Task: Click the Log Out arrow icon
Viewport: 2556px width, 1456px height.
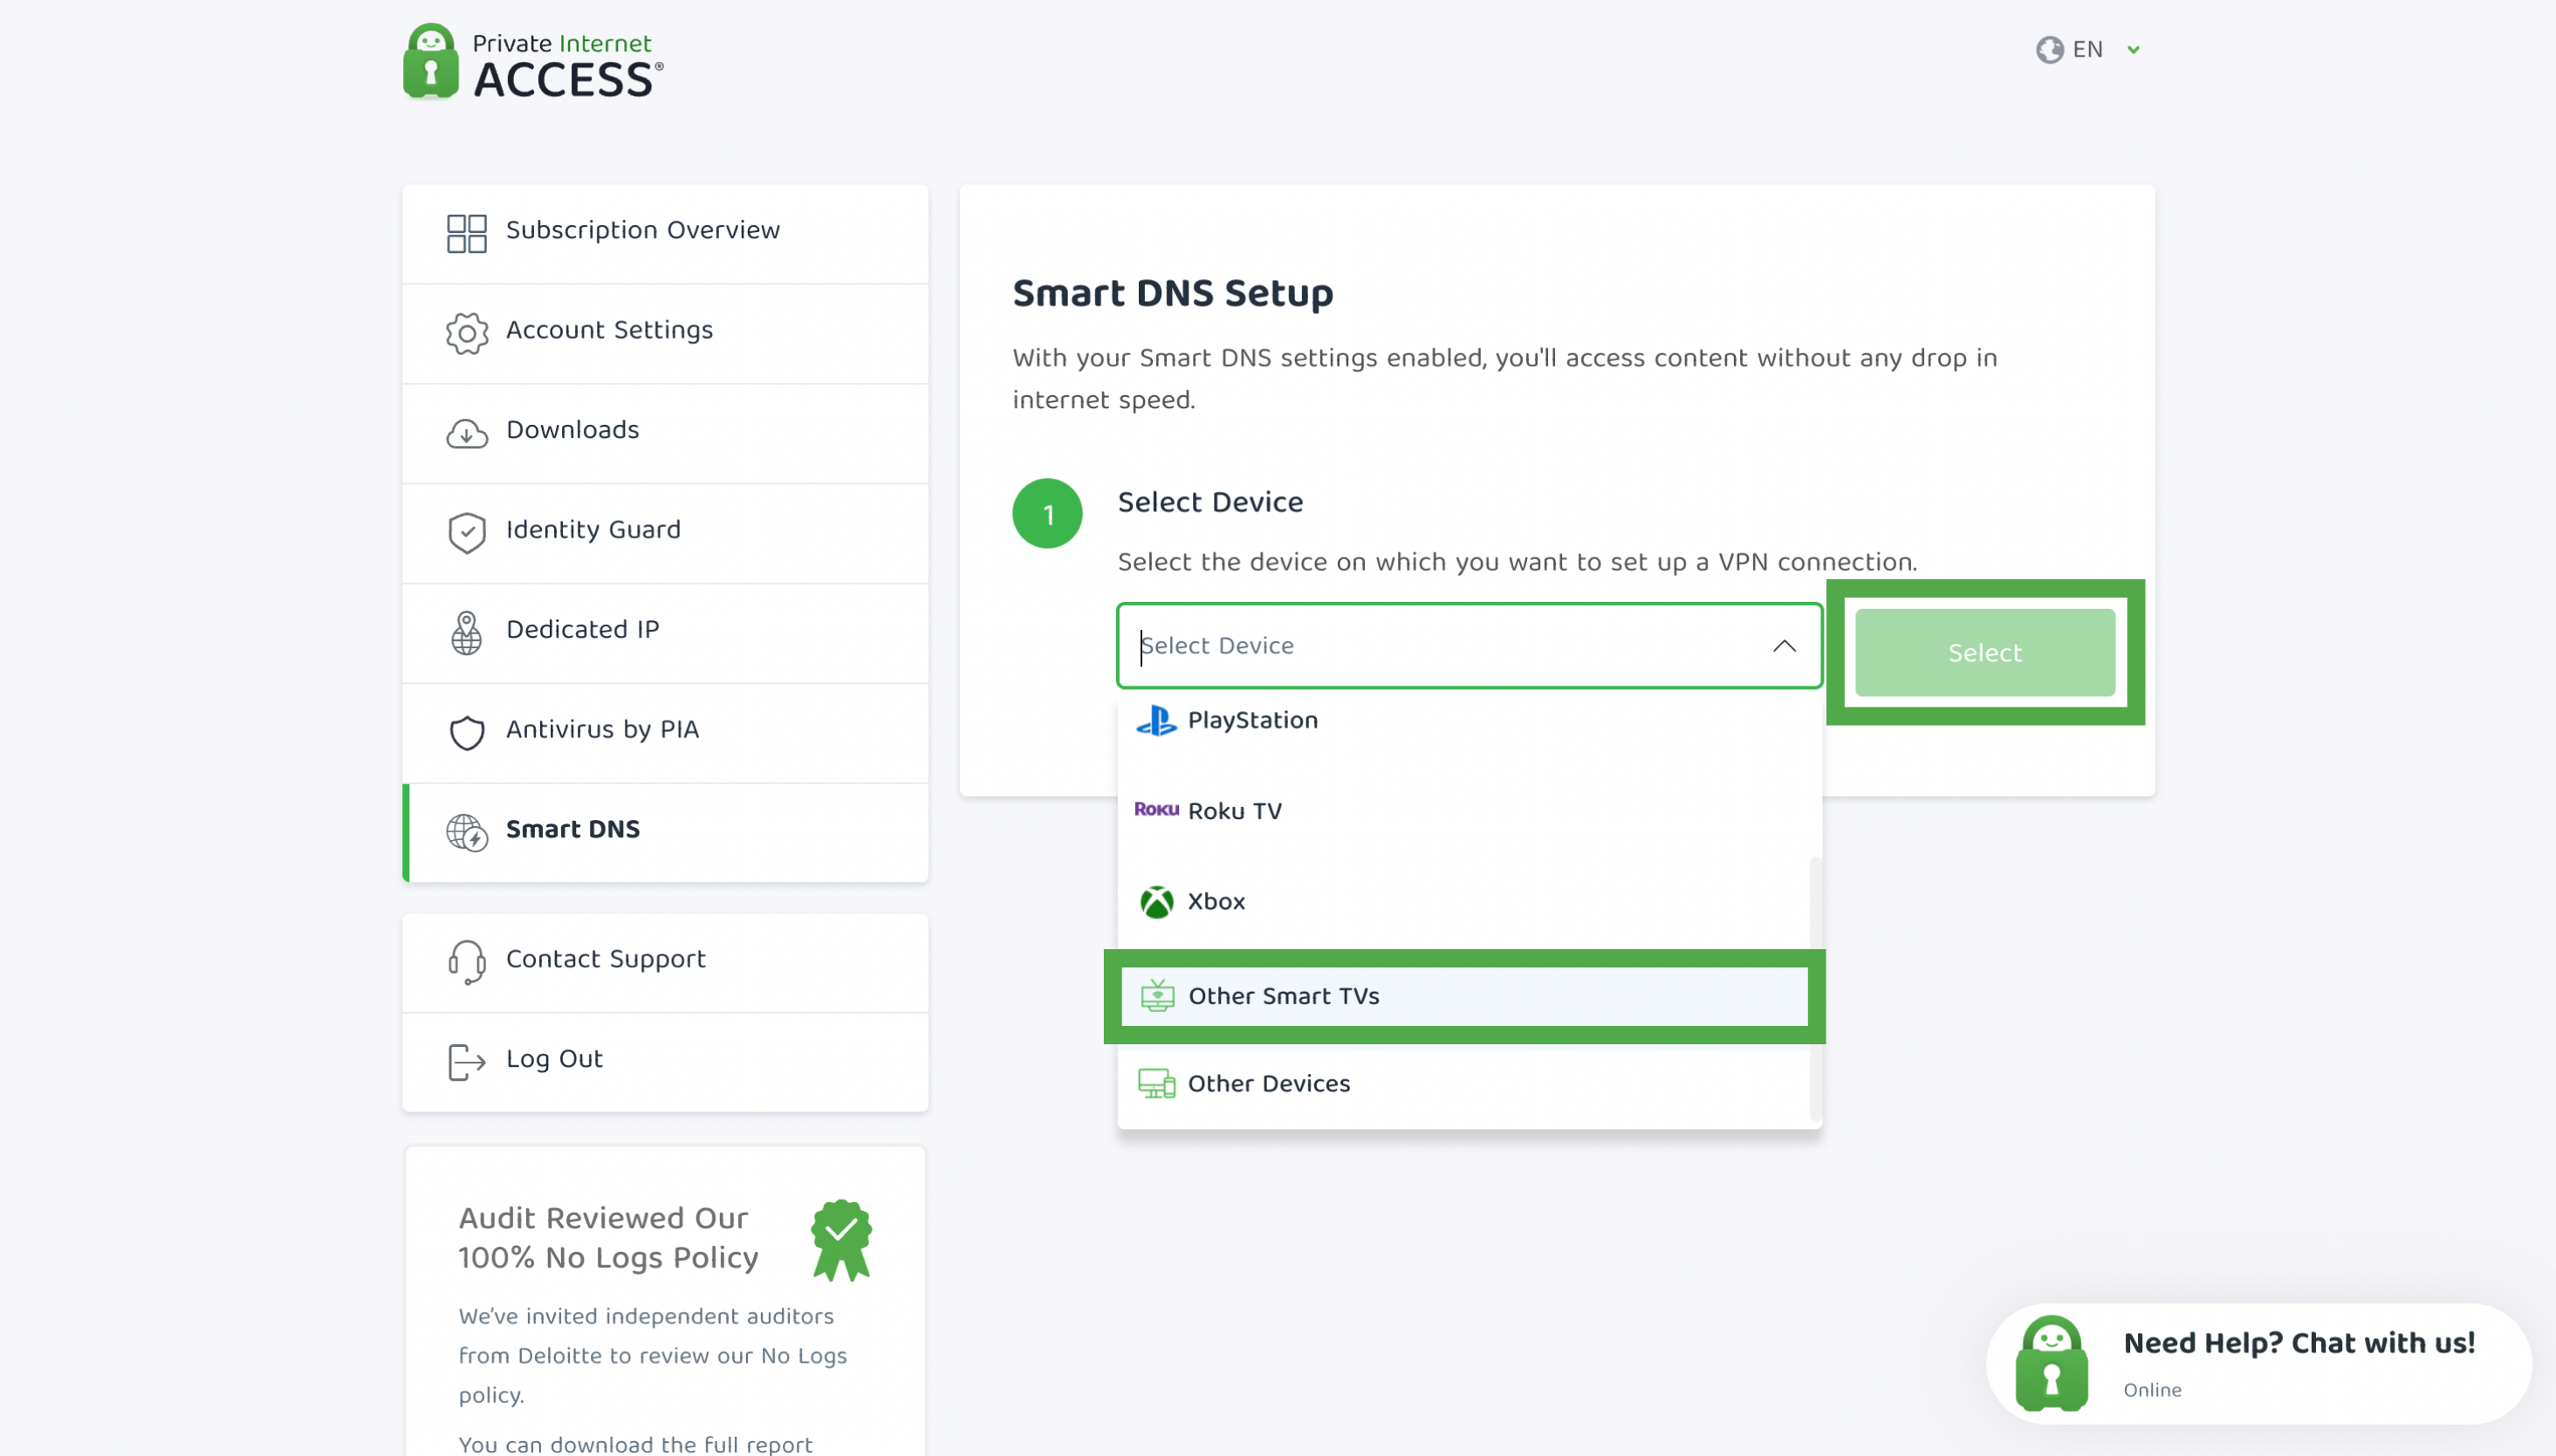Action: (466, 1062)
